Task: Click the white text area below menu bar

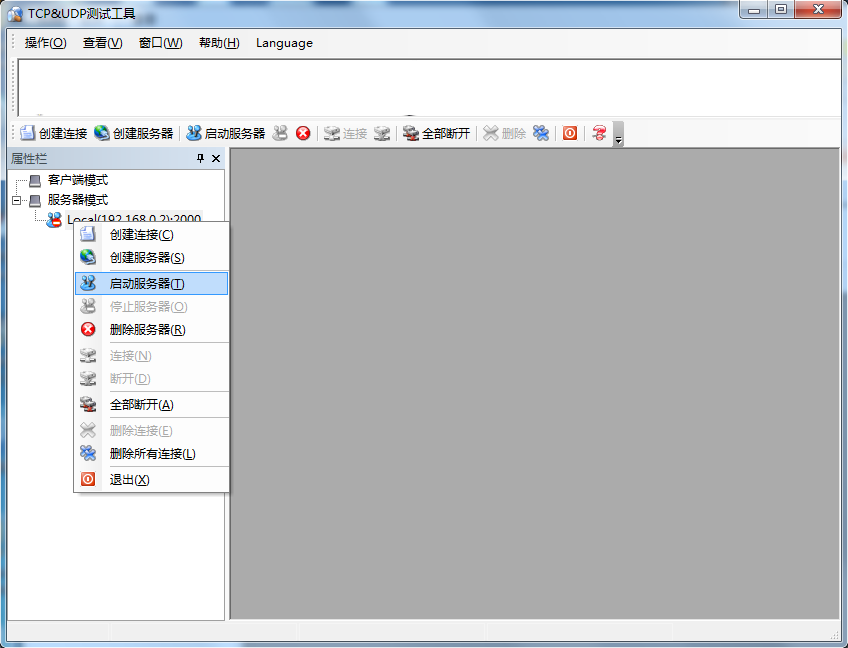Action: (x=430, y=88)
